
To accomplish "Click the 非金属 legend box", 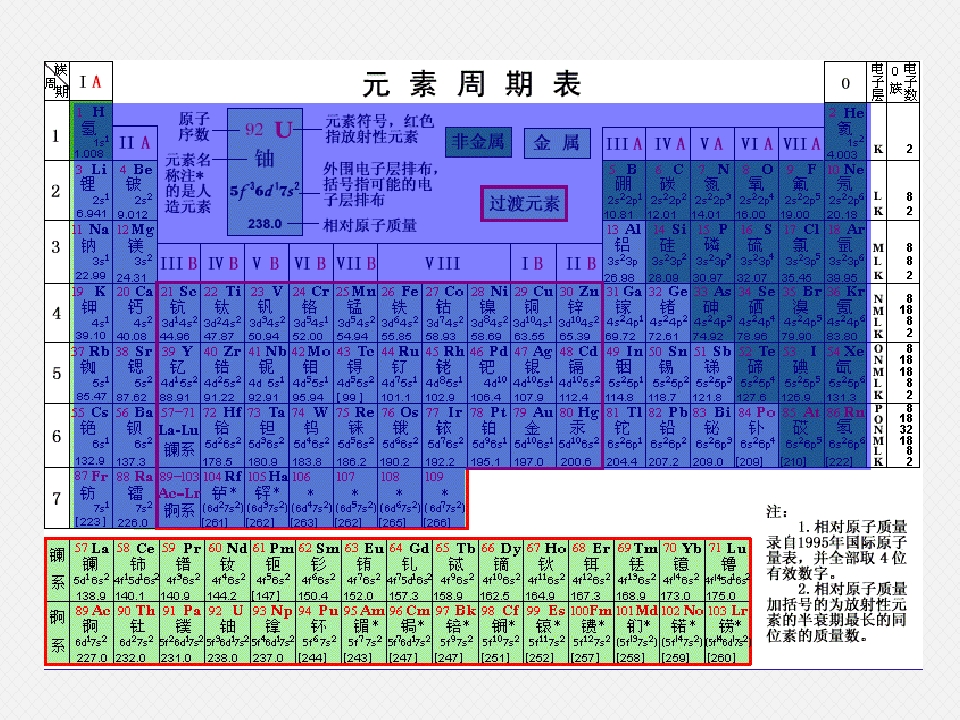I will (x=478, y=143).
